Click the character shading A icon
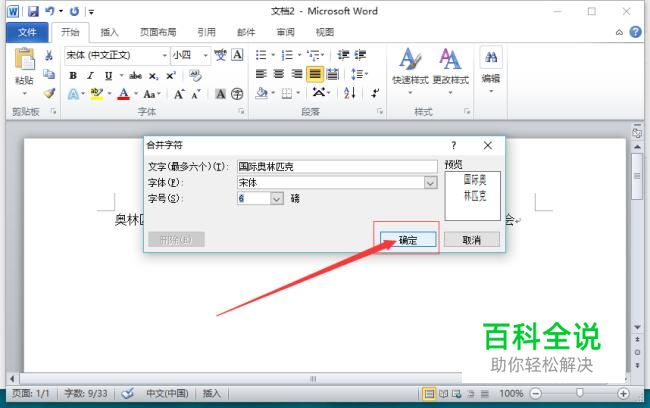Screen dimensions: 650x408 point(221,94)
